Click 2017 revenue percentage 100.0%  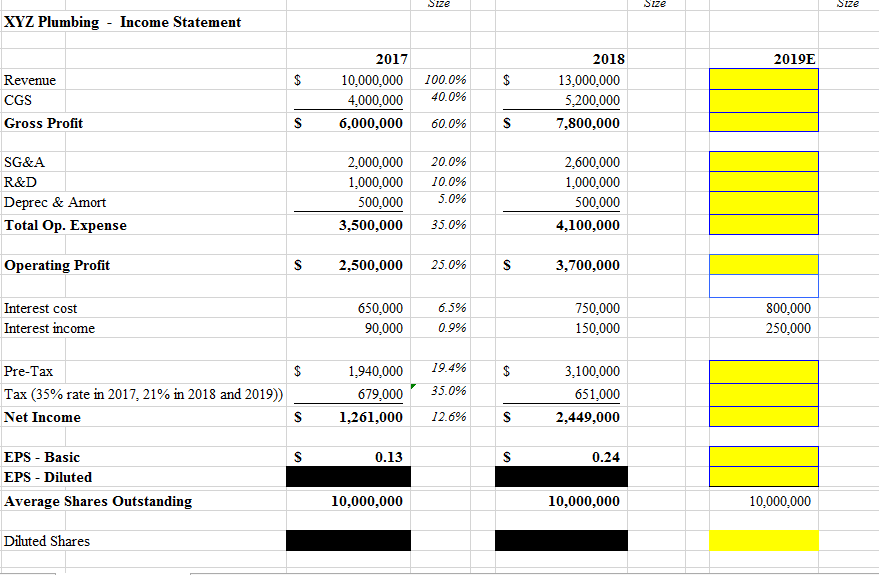click(446, 80)
